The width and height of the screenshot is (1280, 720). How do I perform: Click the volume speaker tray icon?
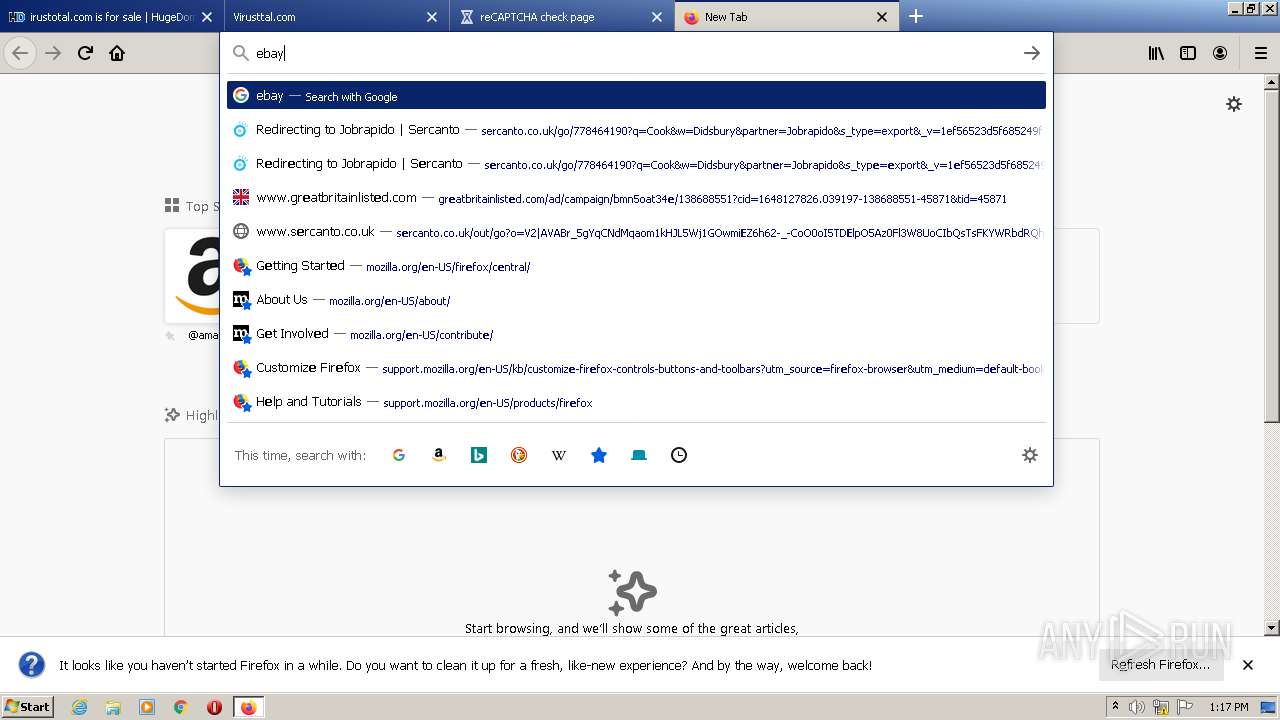(1136, 707)
